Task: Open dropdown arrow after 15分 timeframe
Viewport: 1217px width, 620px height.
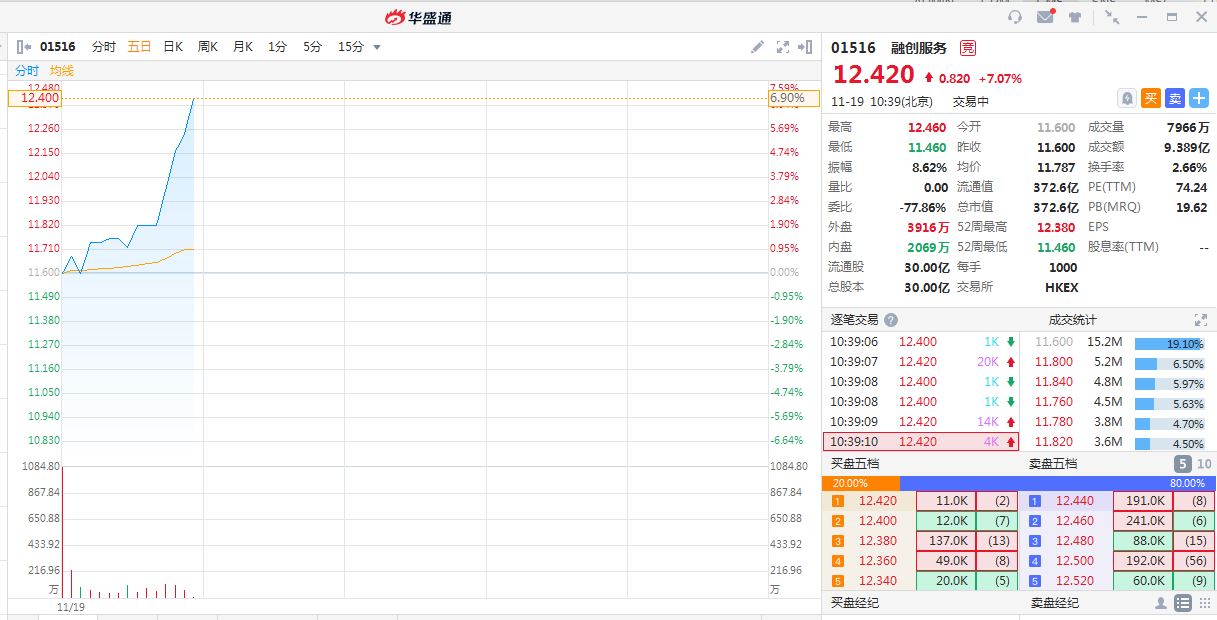Action: point(377,47)
